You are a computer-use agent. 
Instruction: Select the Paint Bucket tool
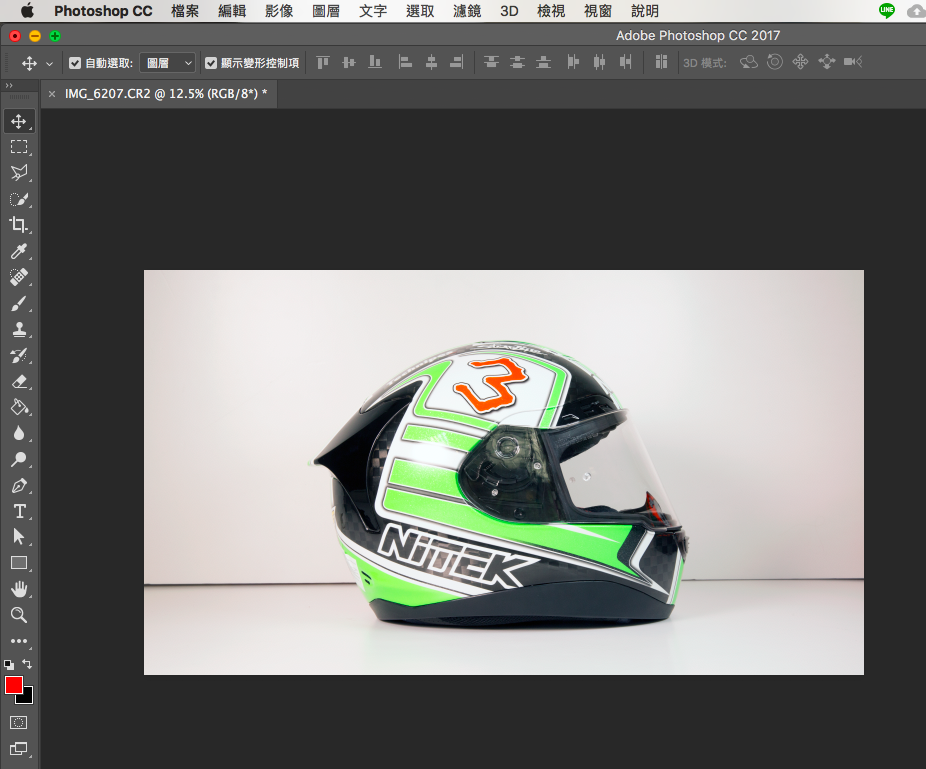[19, 408]
